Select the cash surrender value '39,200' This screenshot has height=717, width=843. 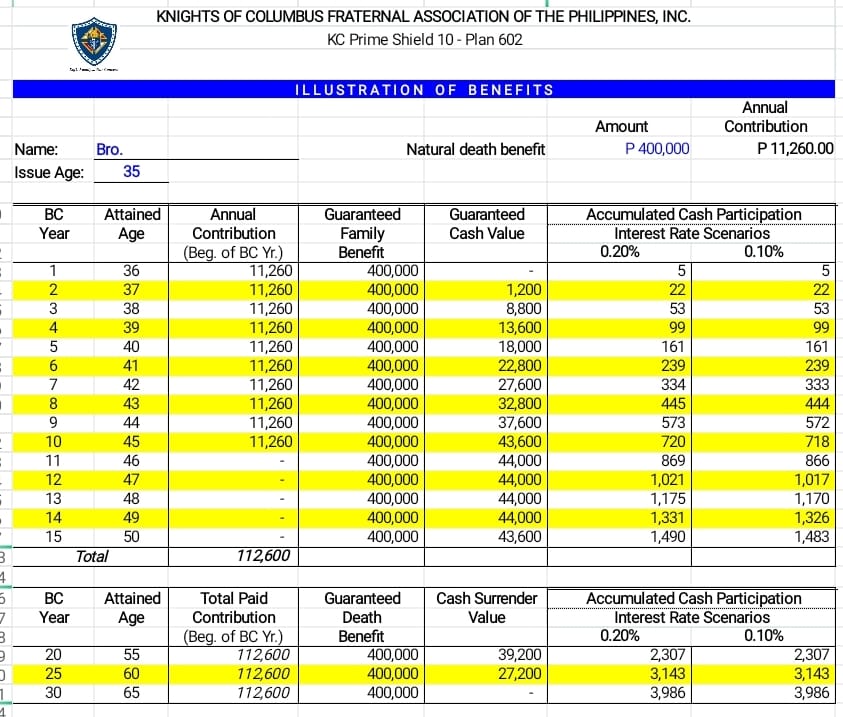(x=520, y=655)
